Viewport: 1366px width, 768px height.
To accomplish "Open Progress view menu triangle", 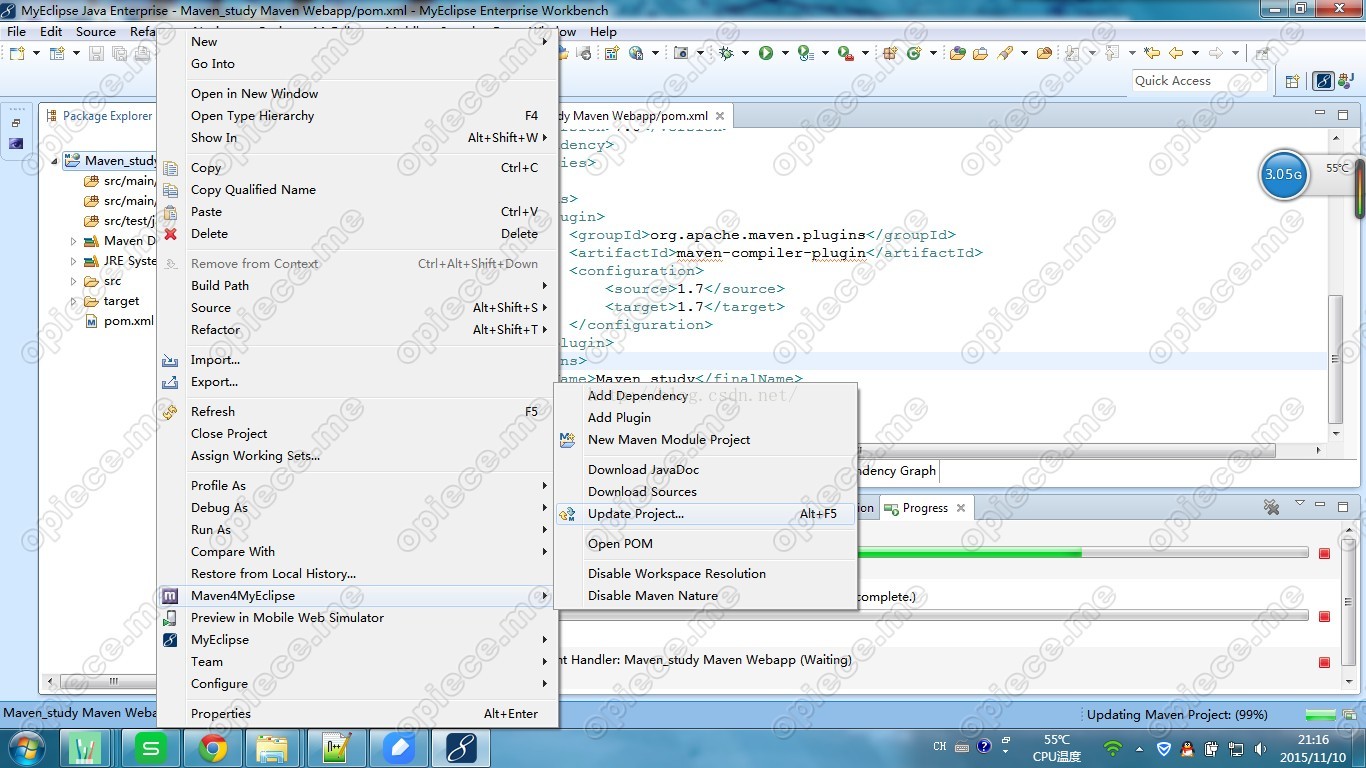I will [x=1299, y=503].
